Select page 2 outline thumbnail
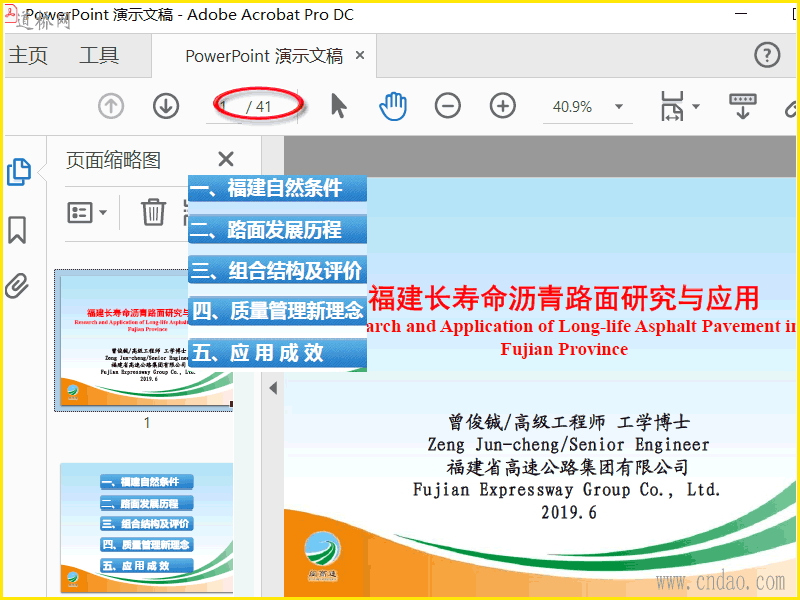The height and width of the screenshot is (600, 800). pyautogui.click(x=147, y=528)
